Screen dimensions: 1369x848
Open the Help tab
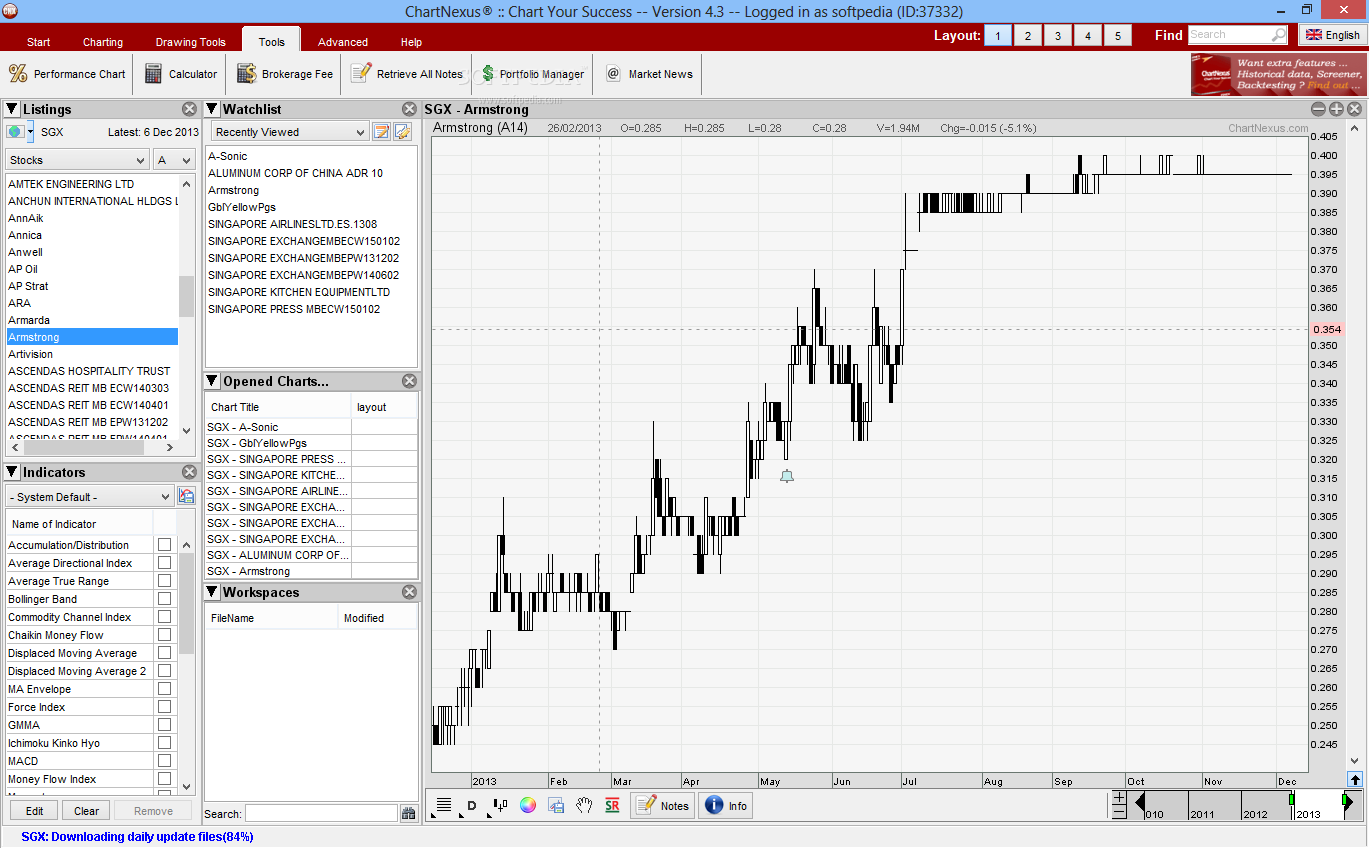click(411, 42)
